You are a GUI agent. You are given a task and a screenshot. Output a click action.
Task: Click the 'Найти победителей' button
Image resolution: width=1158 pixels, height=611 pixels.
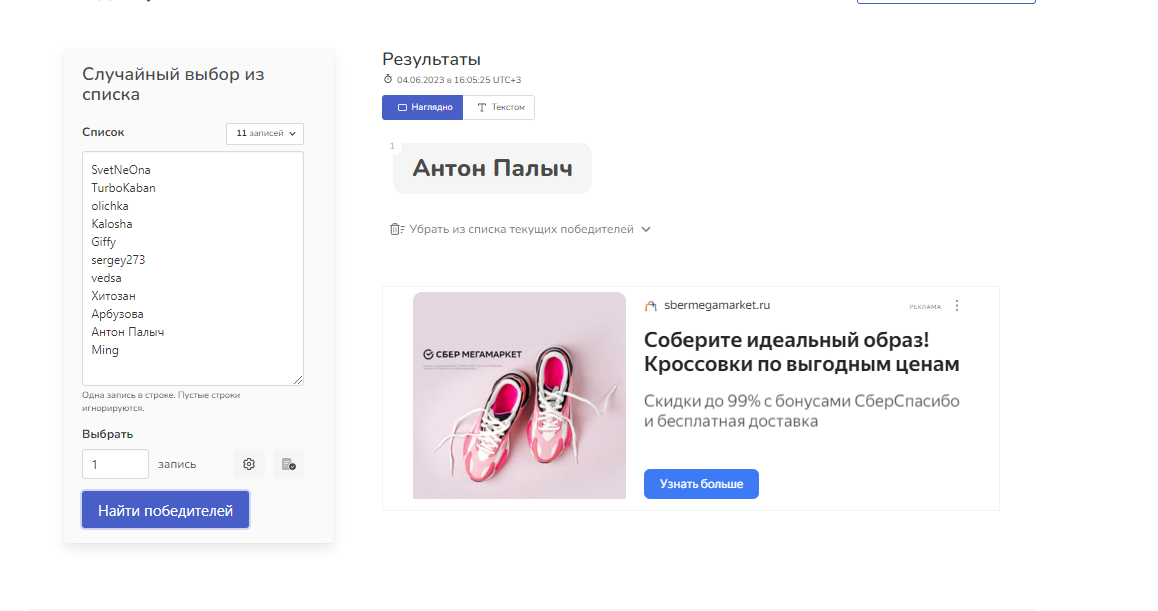tap(165, 511)
